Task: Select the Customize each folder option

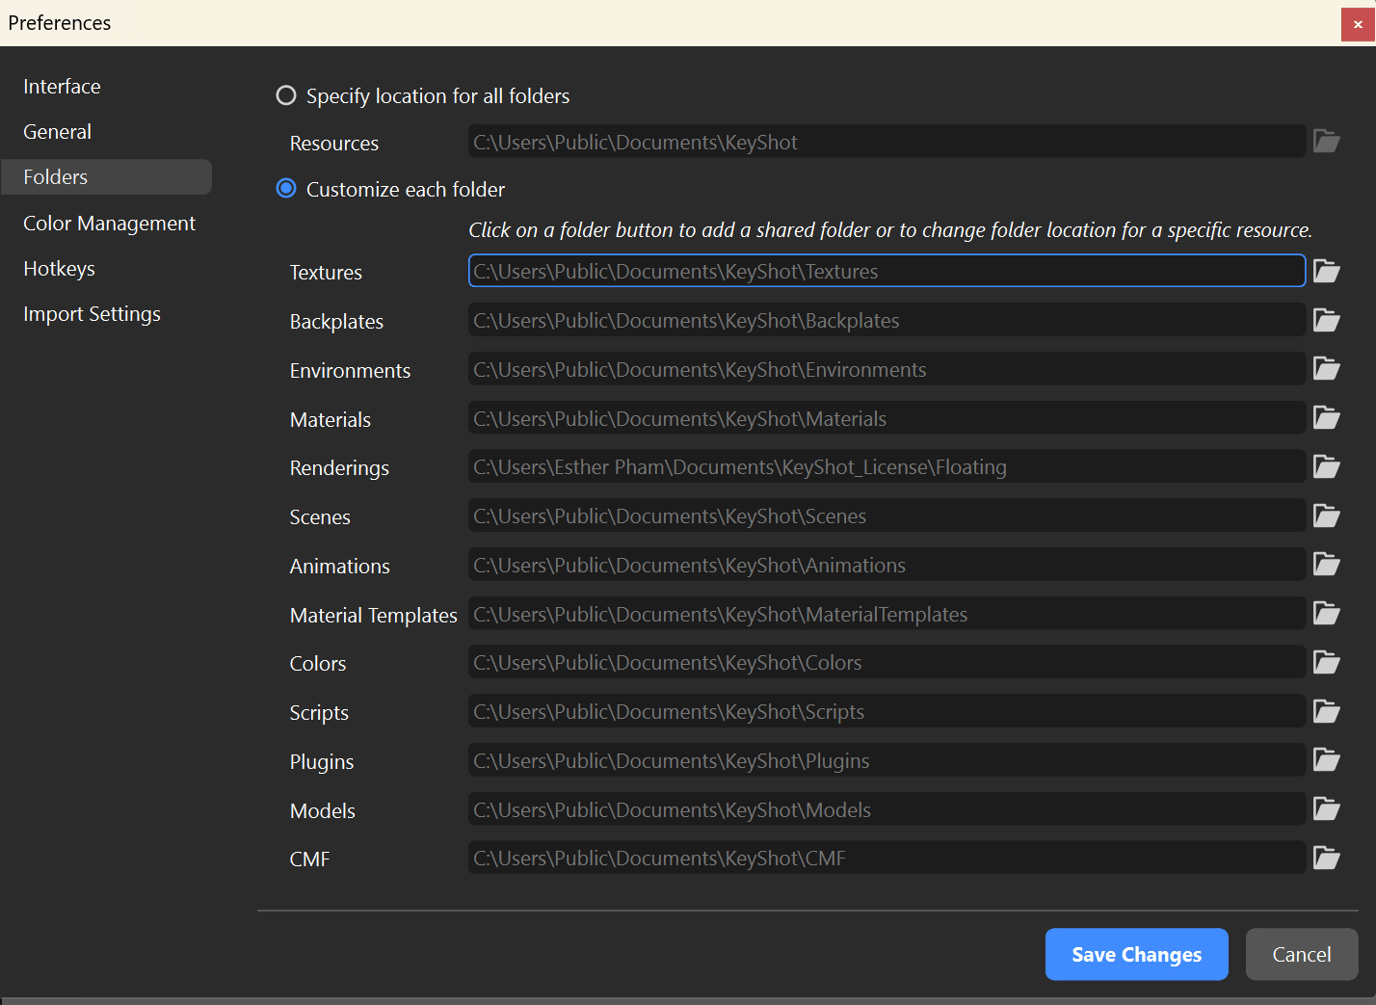Action: tap(286, 188)
